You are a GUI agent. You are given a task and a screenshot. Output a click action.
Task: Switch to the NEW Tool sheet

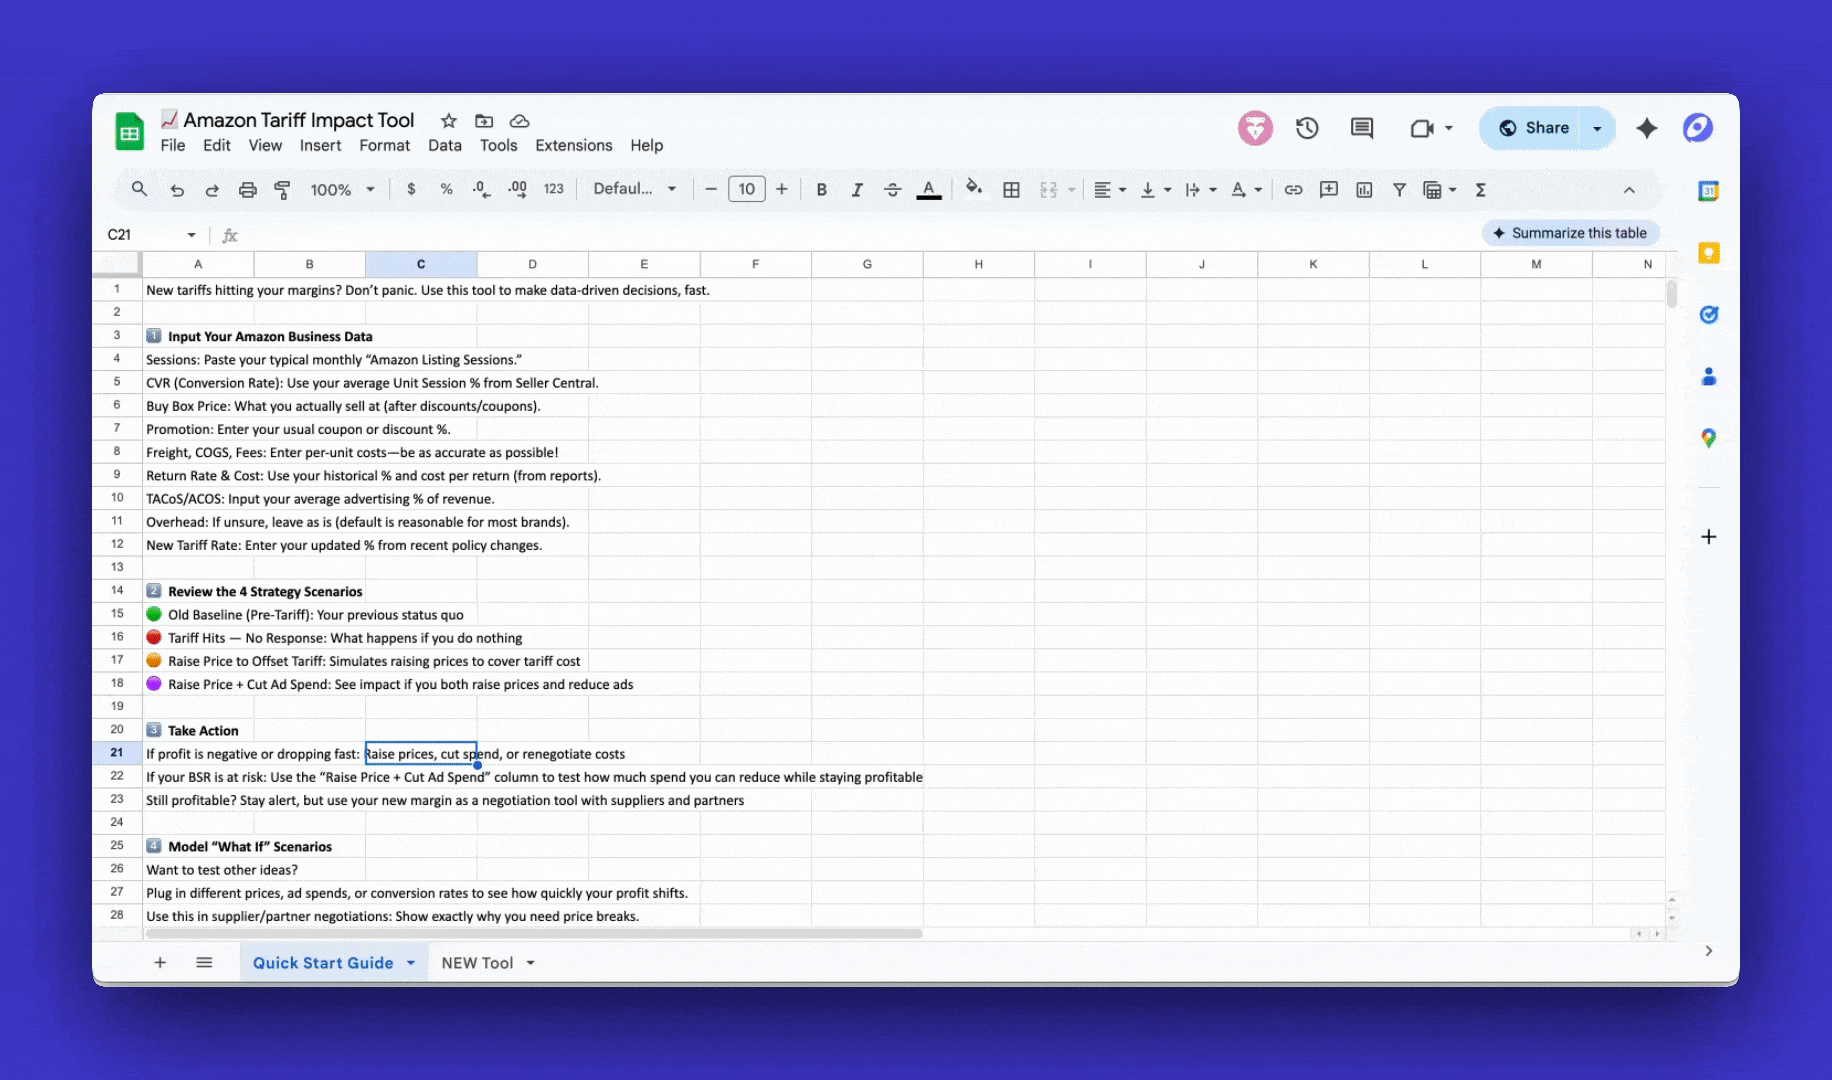(x=477, y=963)
